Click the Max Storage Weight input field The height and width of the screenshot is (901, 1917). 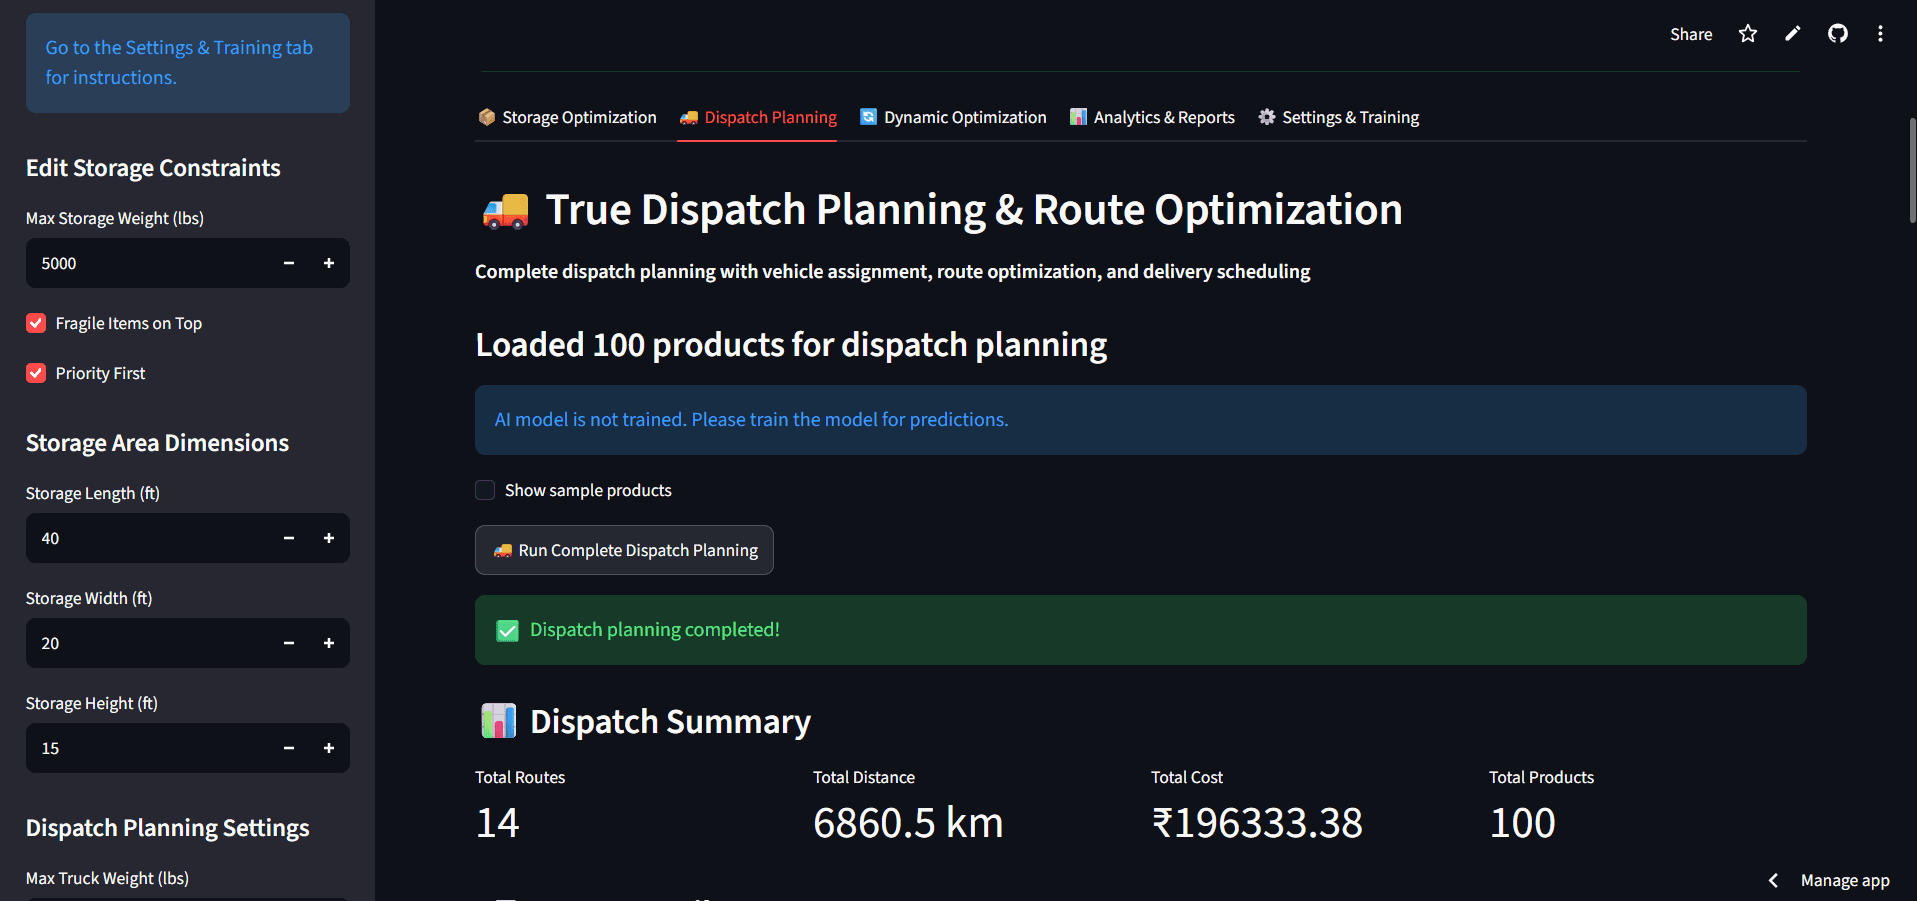[x=148, y=263]
